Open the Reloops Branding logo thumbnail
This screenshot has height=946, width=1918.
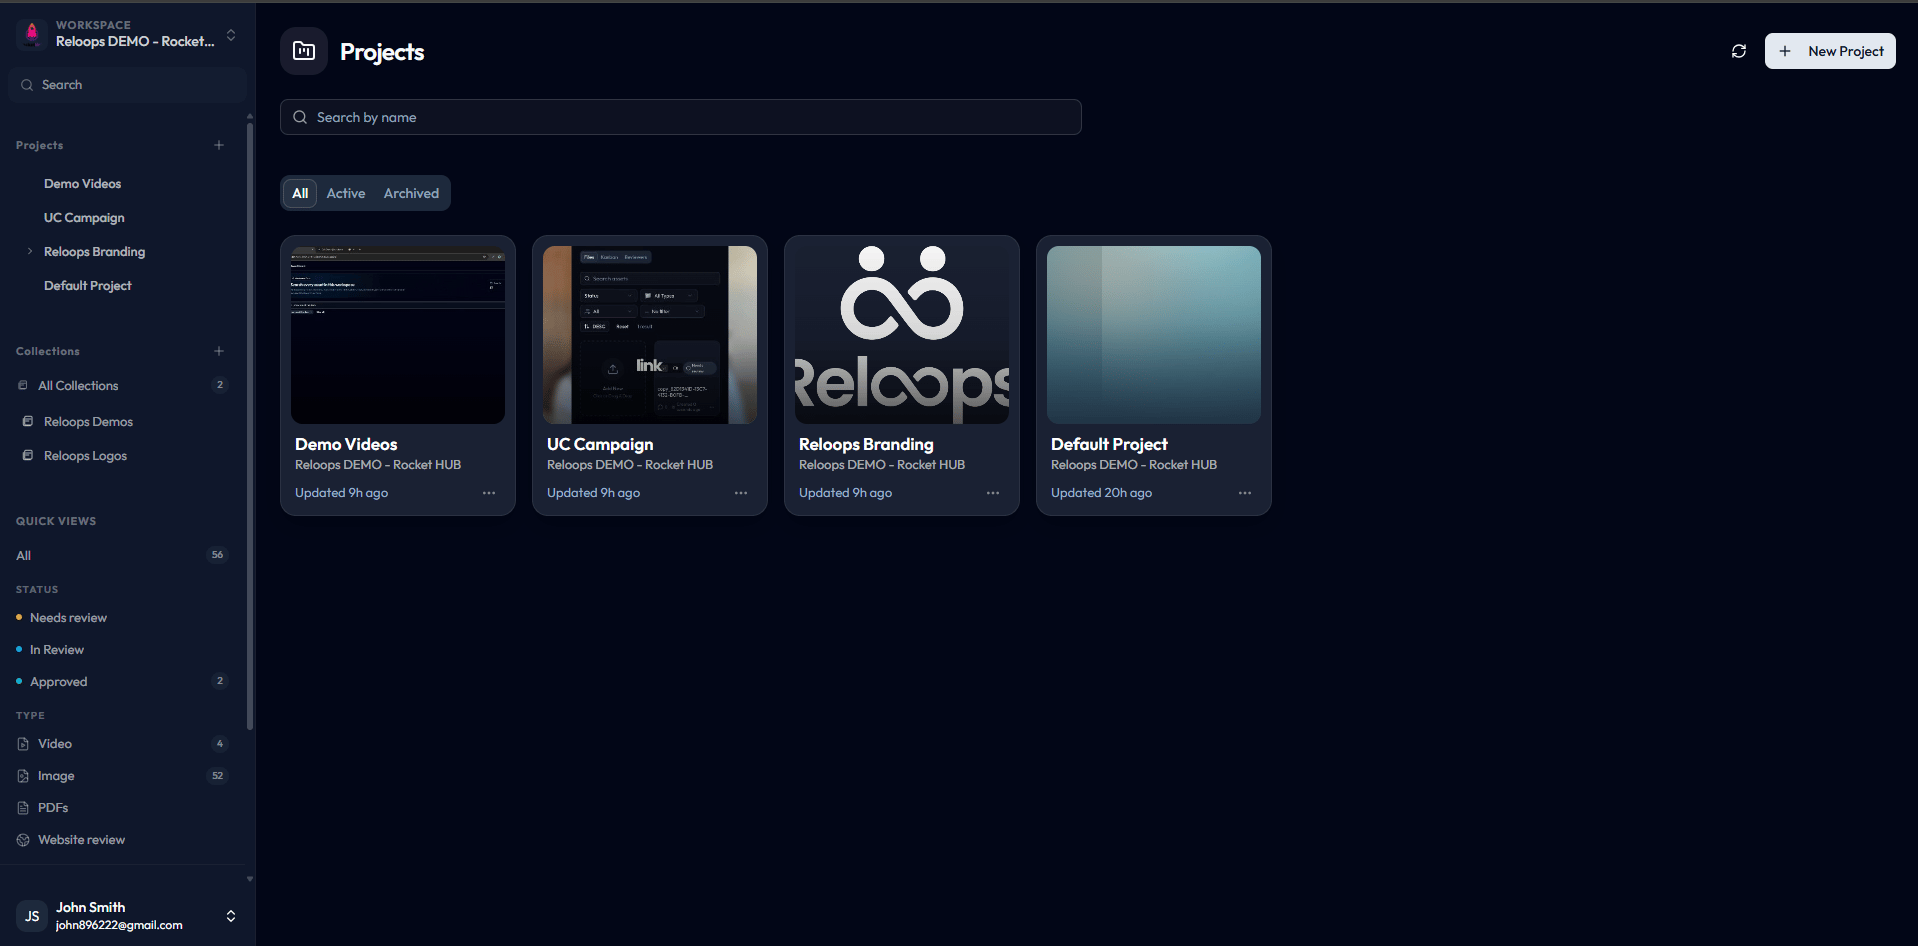tap(902, 335)
